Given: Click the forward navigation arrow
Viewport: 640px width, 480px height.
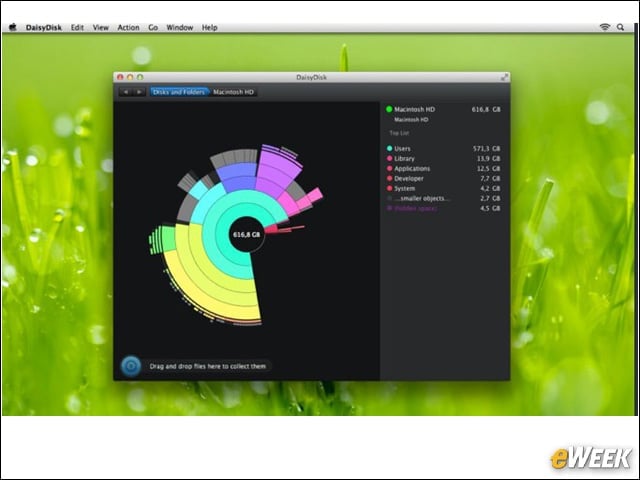Looking at the screenshot, I should [x=139, y=92].
